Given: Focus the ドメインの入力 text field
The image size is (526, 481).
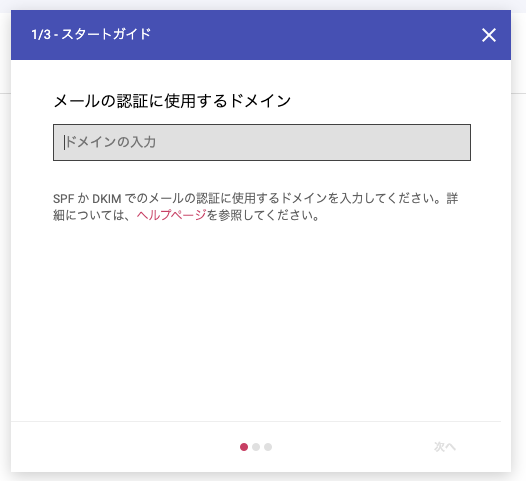Looking at the screenshot, I should tap(262, 143).
